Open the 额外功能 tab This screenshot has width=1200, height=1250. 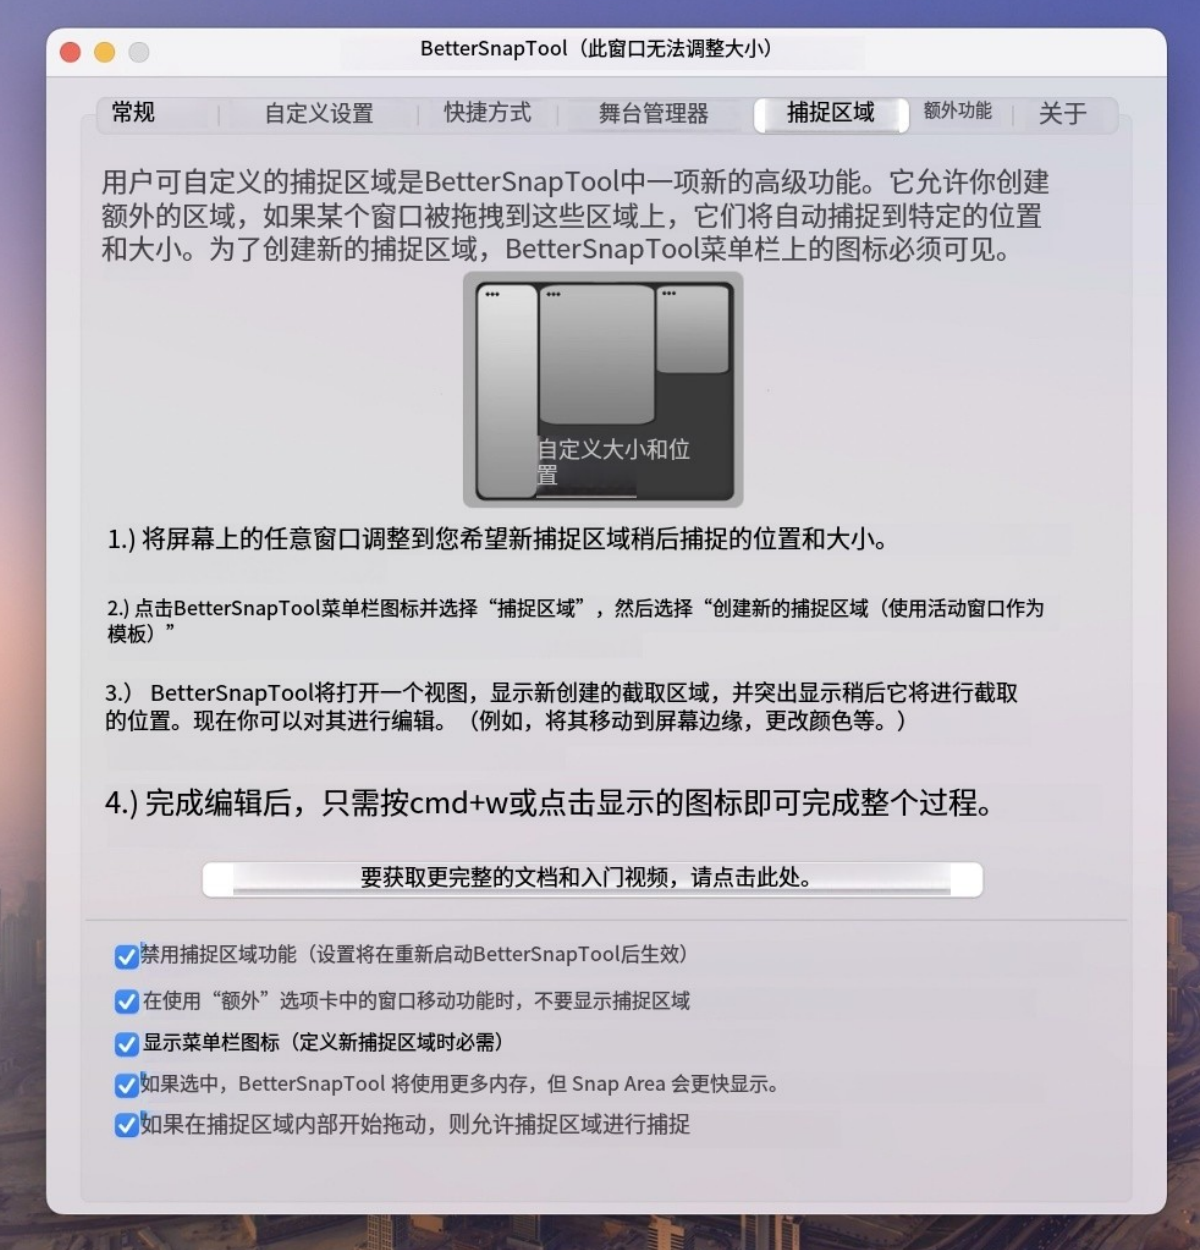(x=958, y=111)
